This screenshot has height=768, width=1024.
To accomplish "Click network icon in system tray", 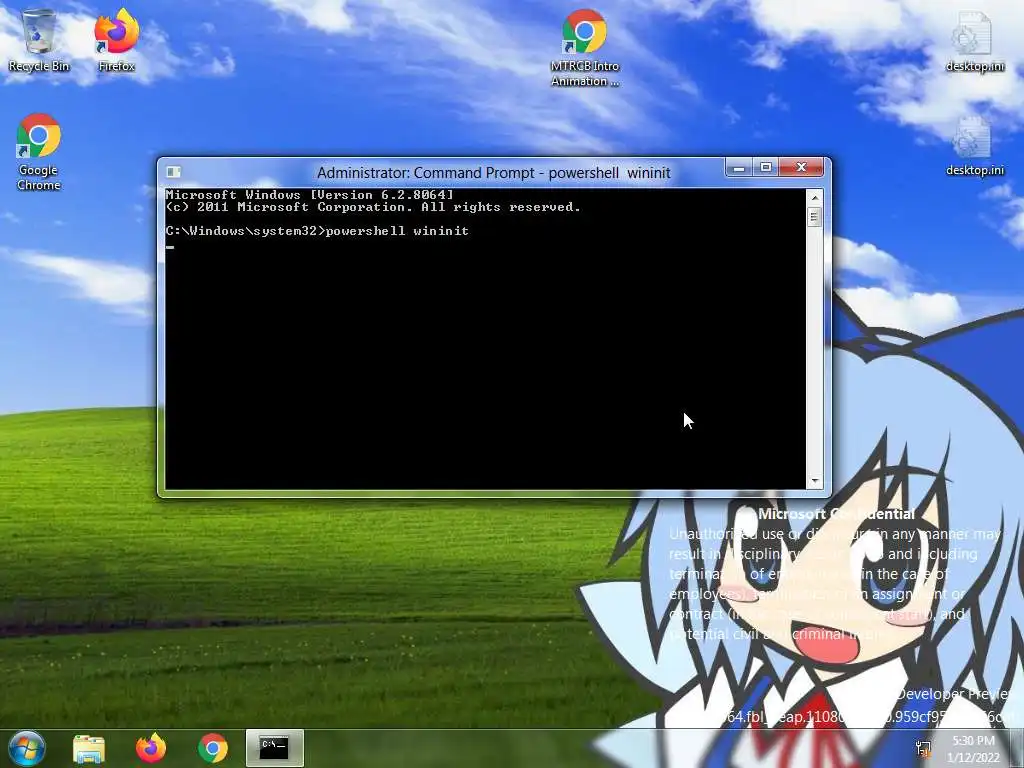I will coord(923,748).
